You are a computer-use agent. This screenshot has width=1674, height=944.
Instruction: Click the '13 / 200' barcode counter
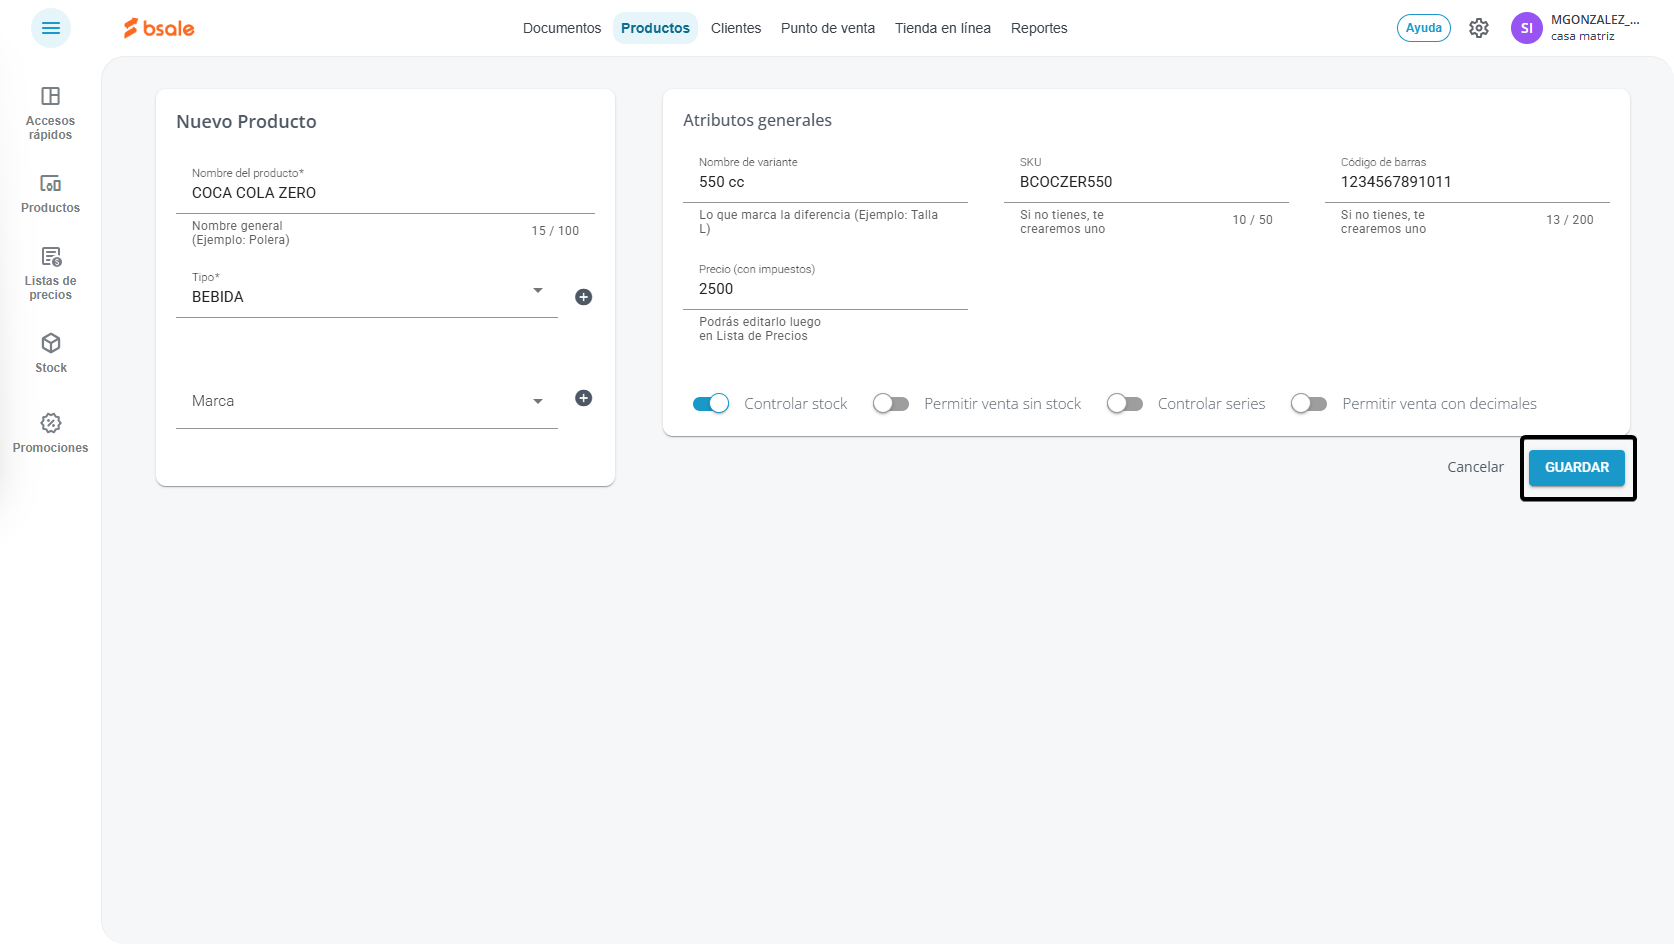click(1570, 220)
